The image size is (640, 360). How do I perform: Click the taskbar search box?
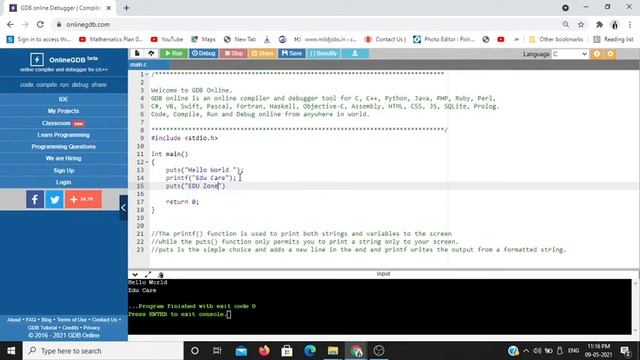pos(103,351)
